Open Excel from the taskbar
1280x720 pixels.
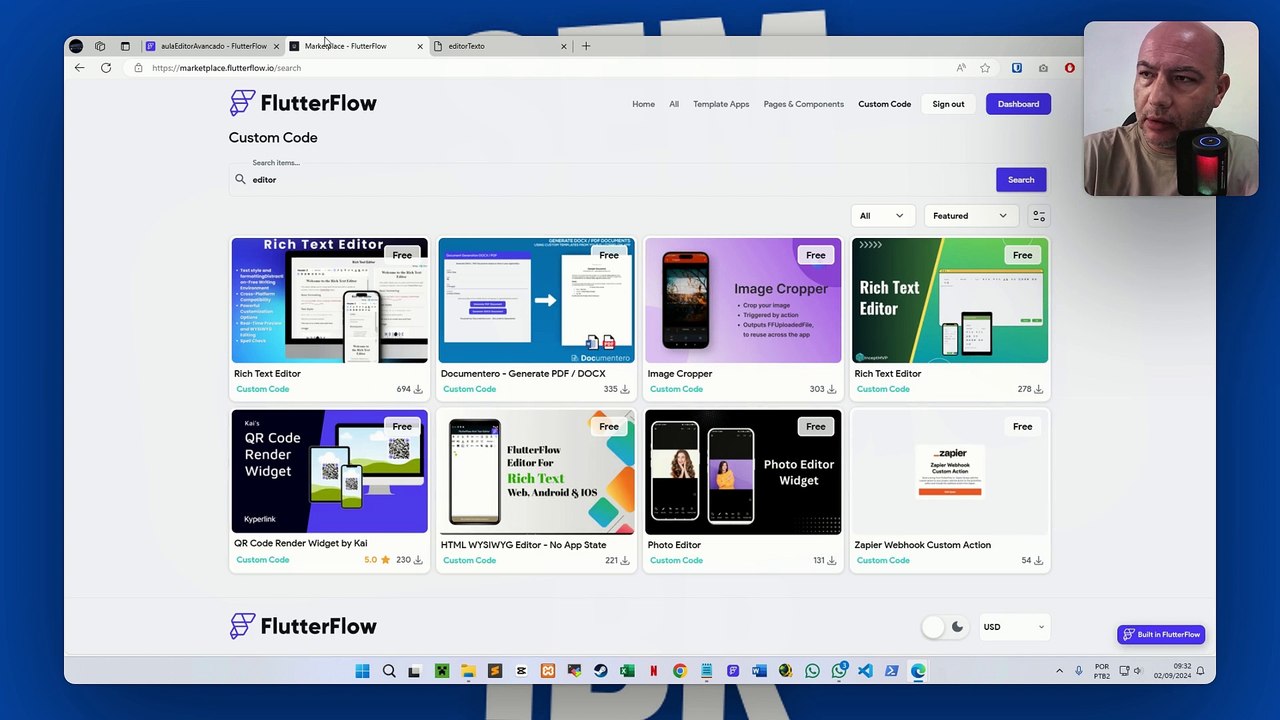(627, 671)
